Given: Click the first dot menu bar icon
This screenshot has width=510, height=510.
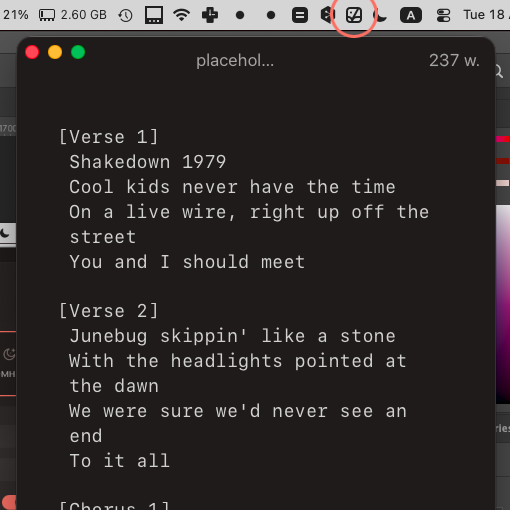Looking at the screenshot, I should click(x=240, y=15).
